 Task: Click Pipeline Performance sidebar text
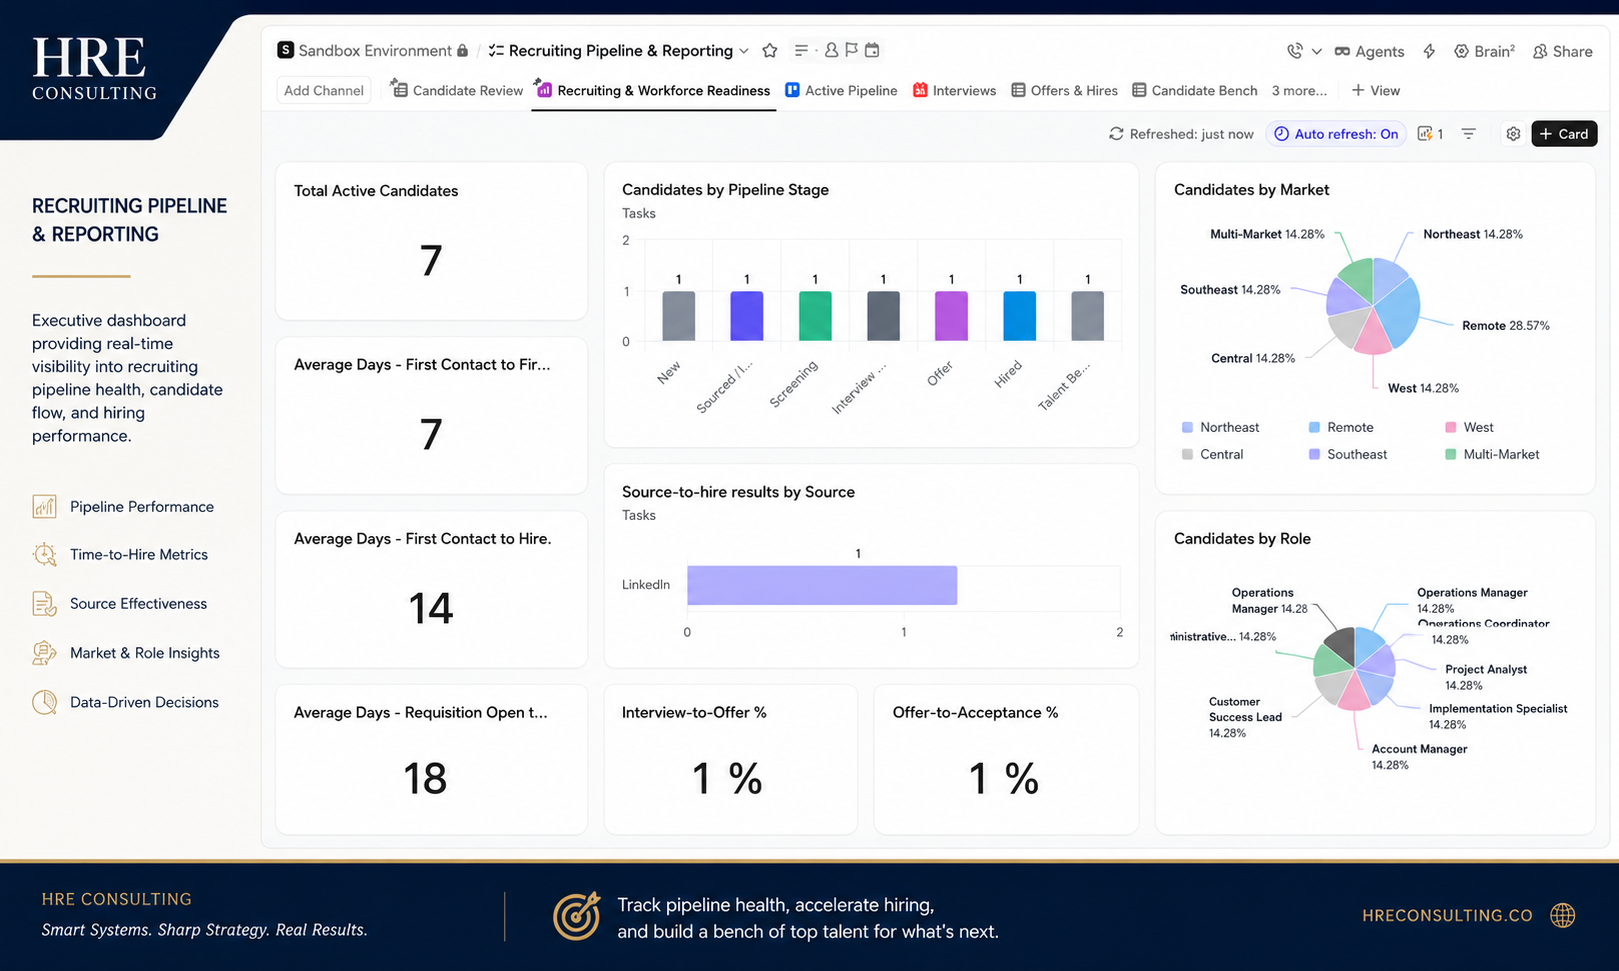pyautogui.click(x=142, y=507)
